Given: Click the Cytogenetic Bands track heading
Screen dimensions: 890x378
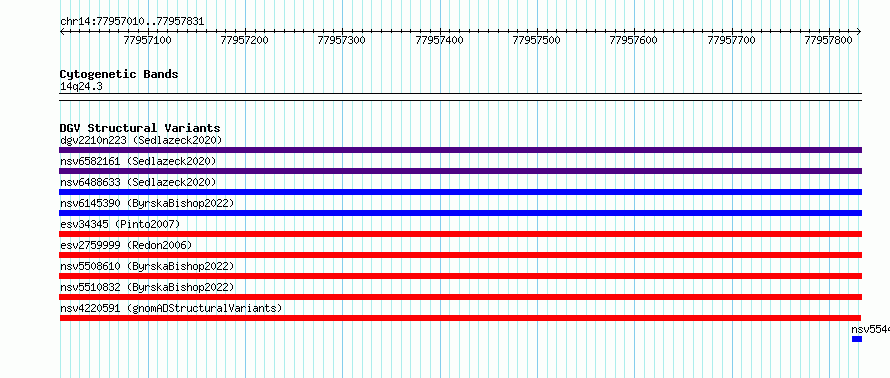Looking at the screenshot, I should pyautogui.click(x=119, y=74).
